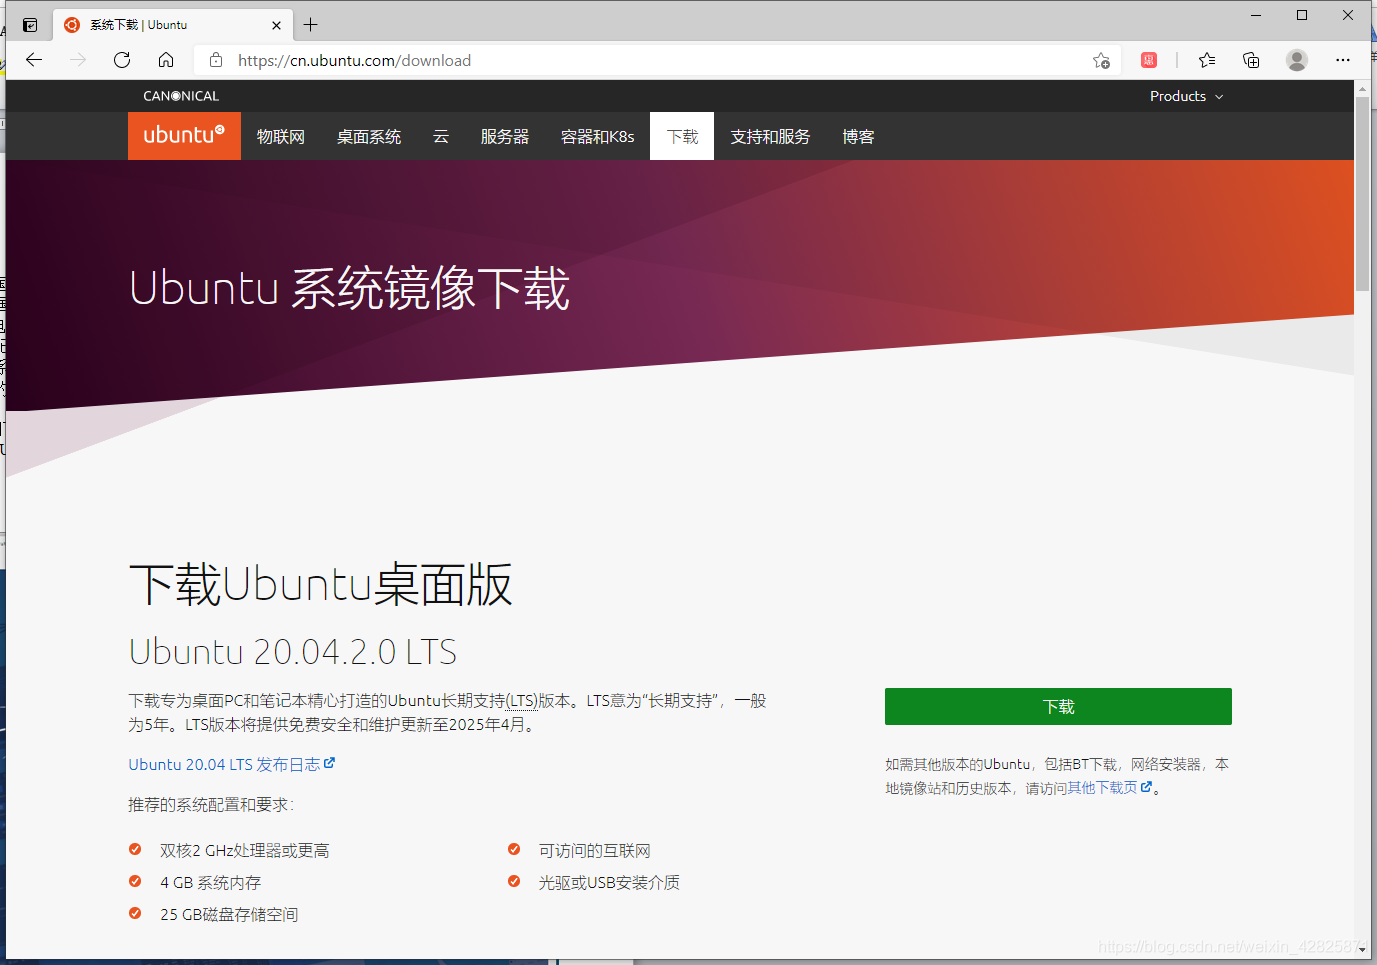Go to the browser Home icon
This screenshot has width=1377, height=965.
tap(166, 60)
